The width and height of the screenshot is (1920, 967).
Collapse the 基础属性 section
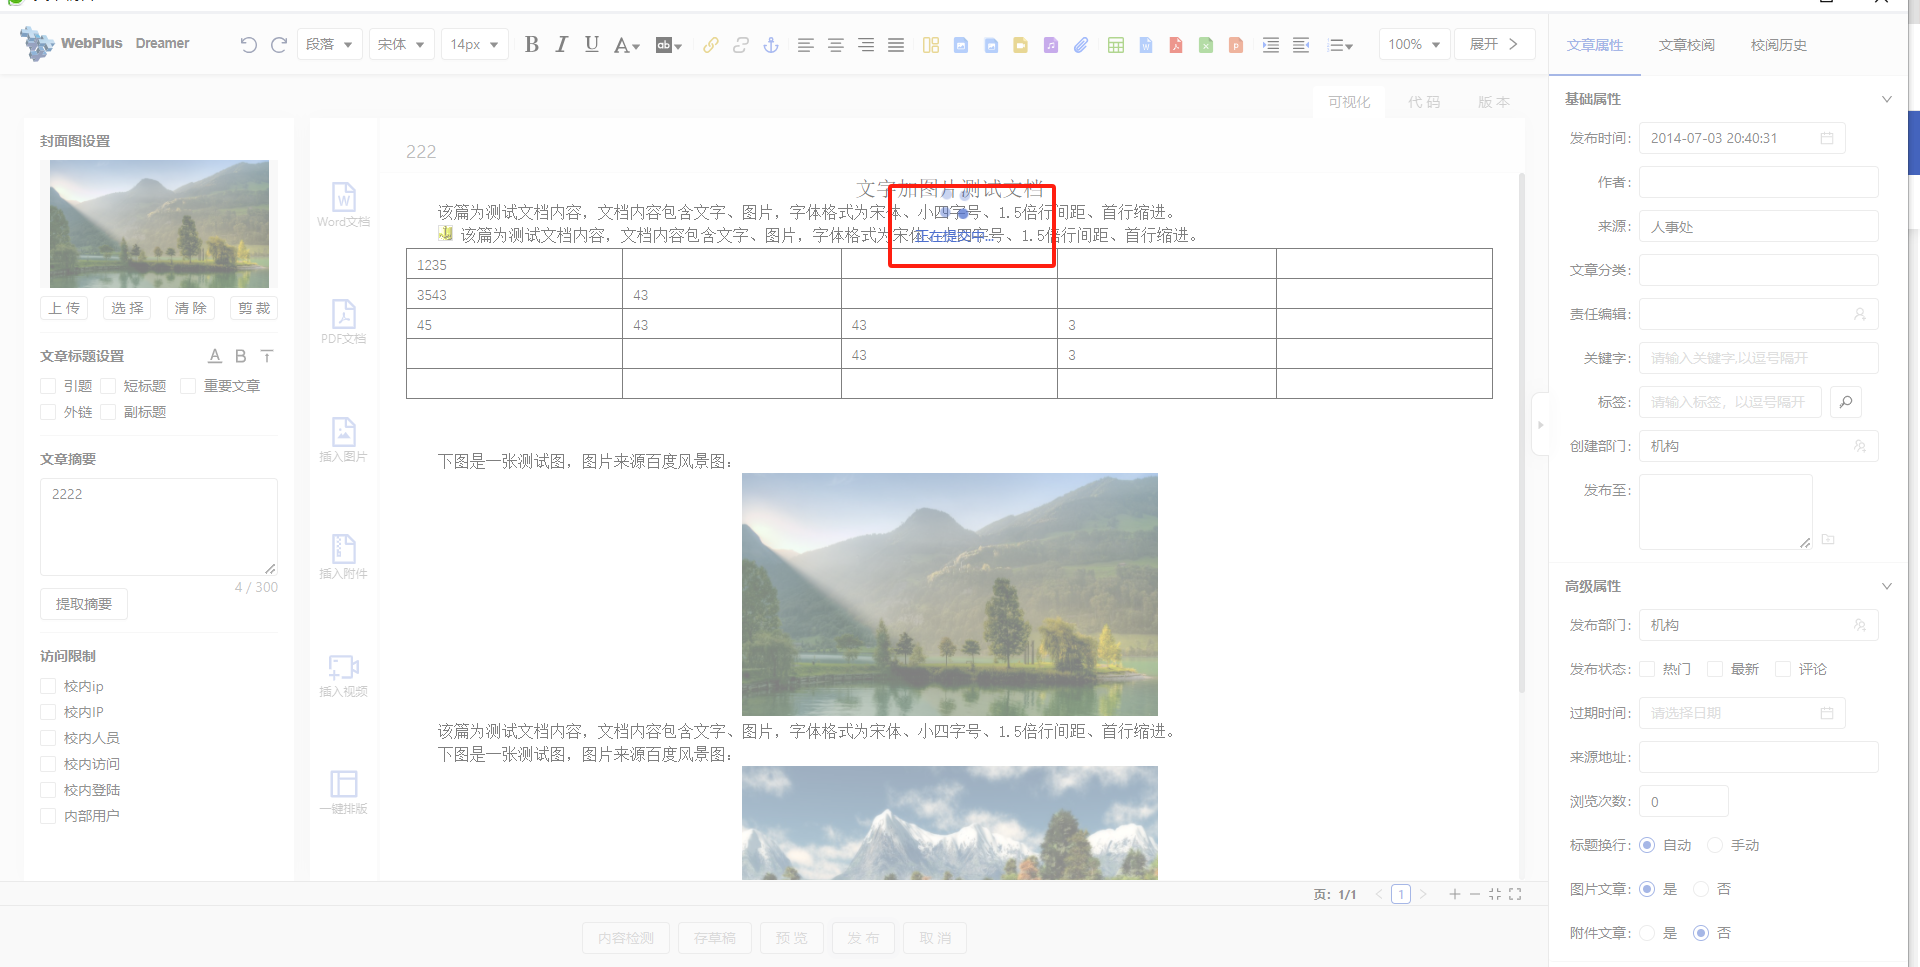tap(1886, 99)
